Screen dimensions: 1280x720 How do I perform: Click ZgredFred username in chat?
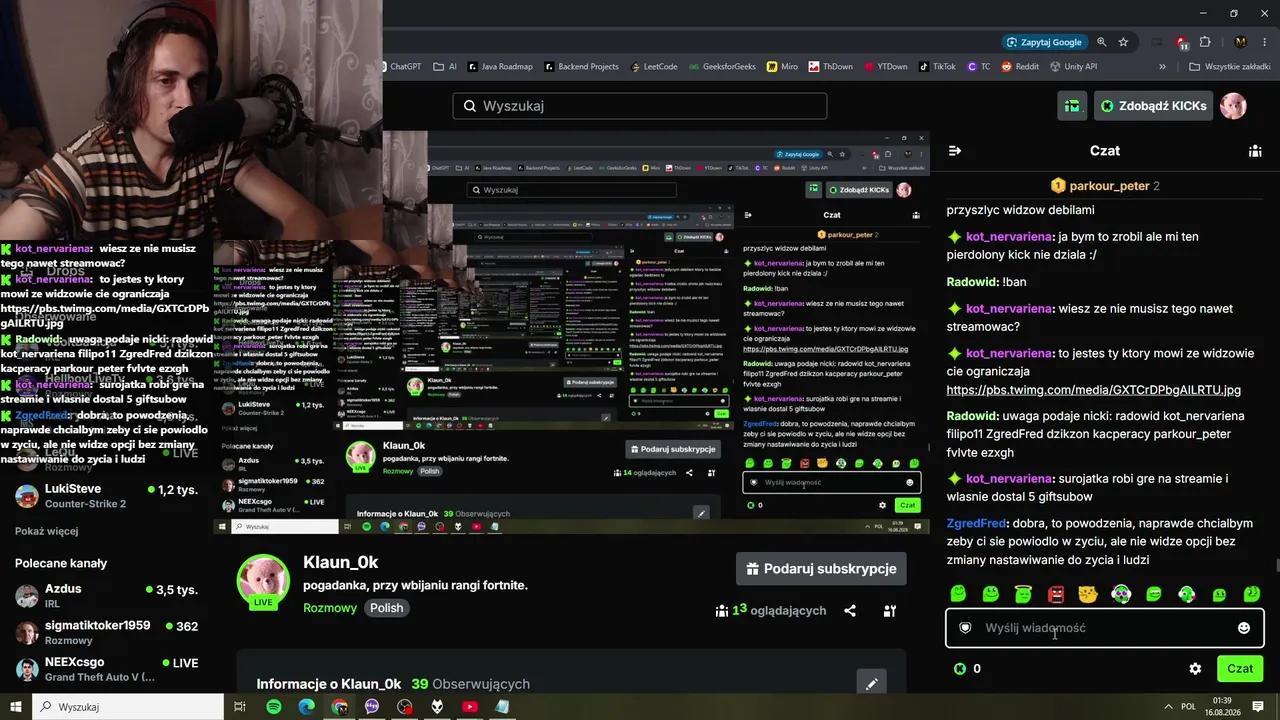pos(976,523)
